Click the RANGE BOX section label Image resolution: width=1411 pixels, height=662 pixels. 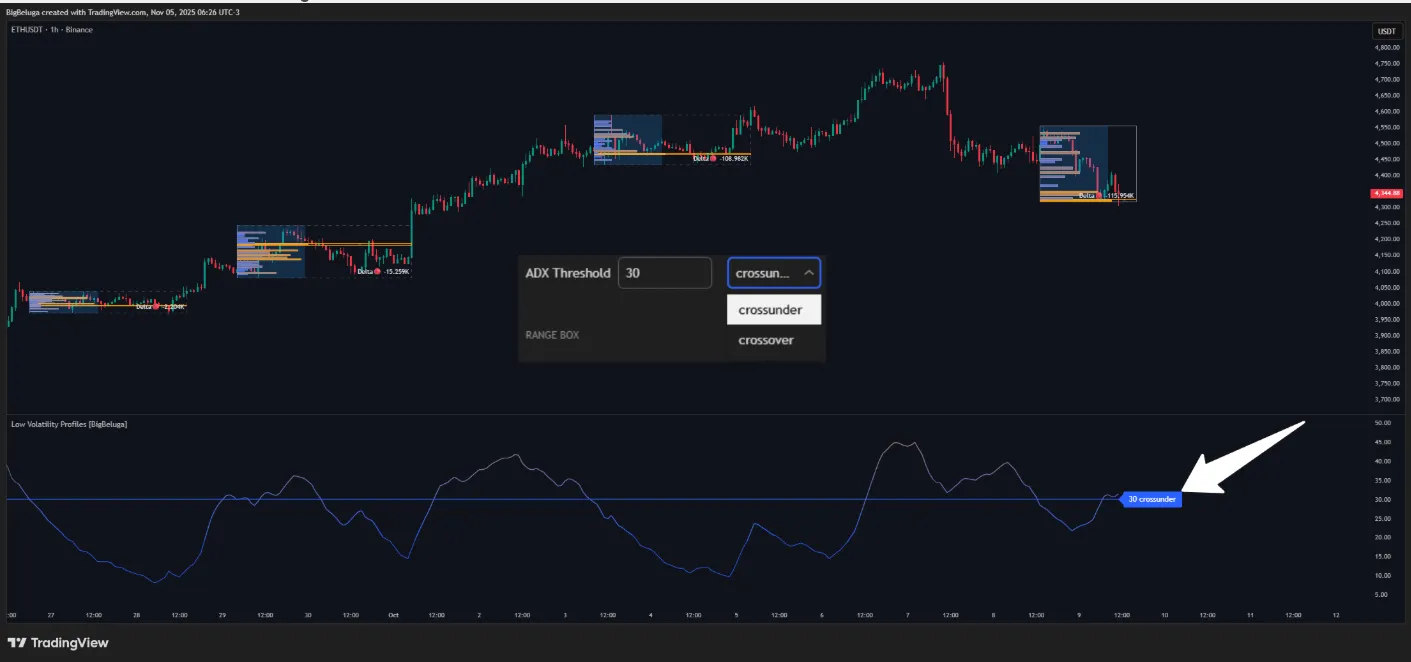tap(552, 335)
